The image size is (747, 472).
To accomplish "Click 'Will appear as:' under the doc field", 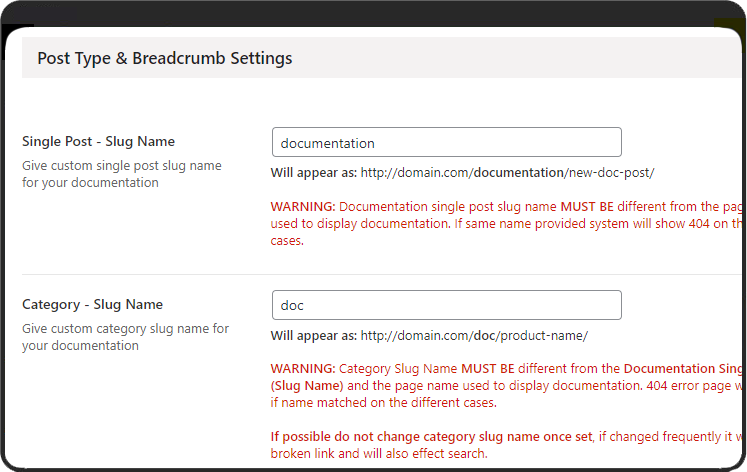I will point(314,336).
